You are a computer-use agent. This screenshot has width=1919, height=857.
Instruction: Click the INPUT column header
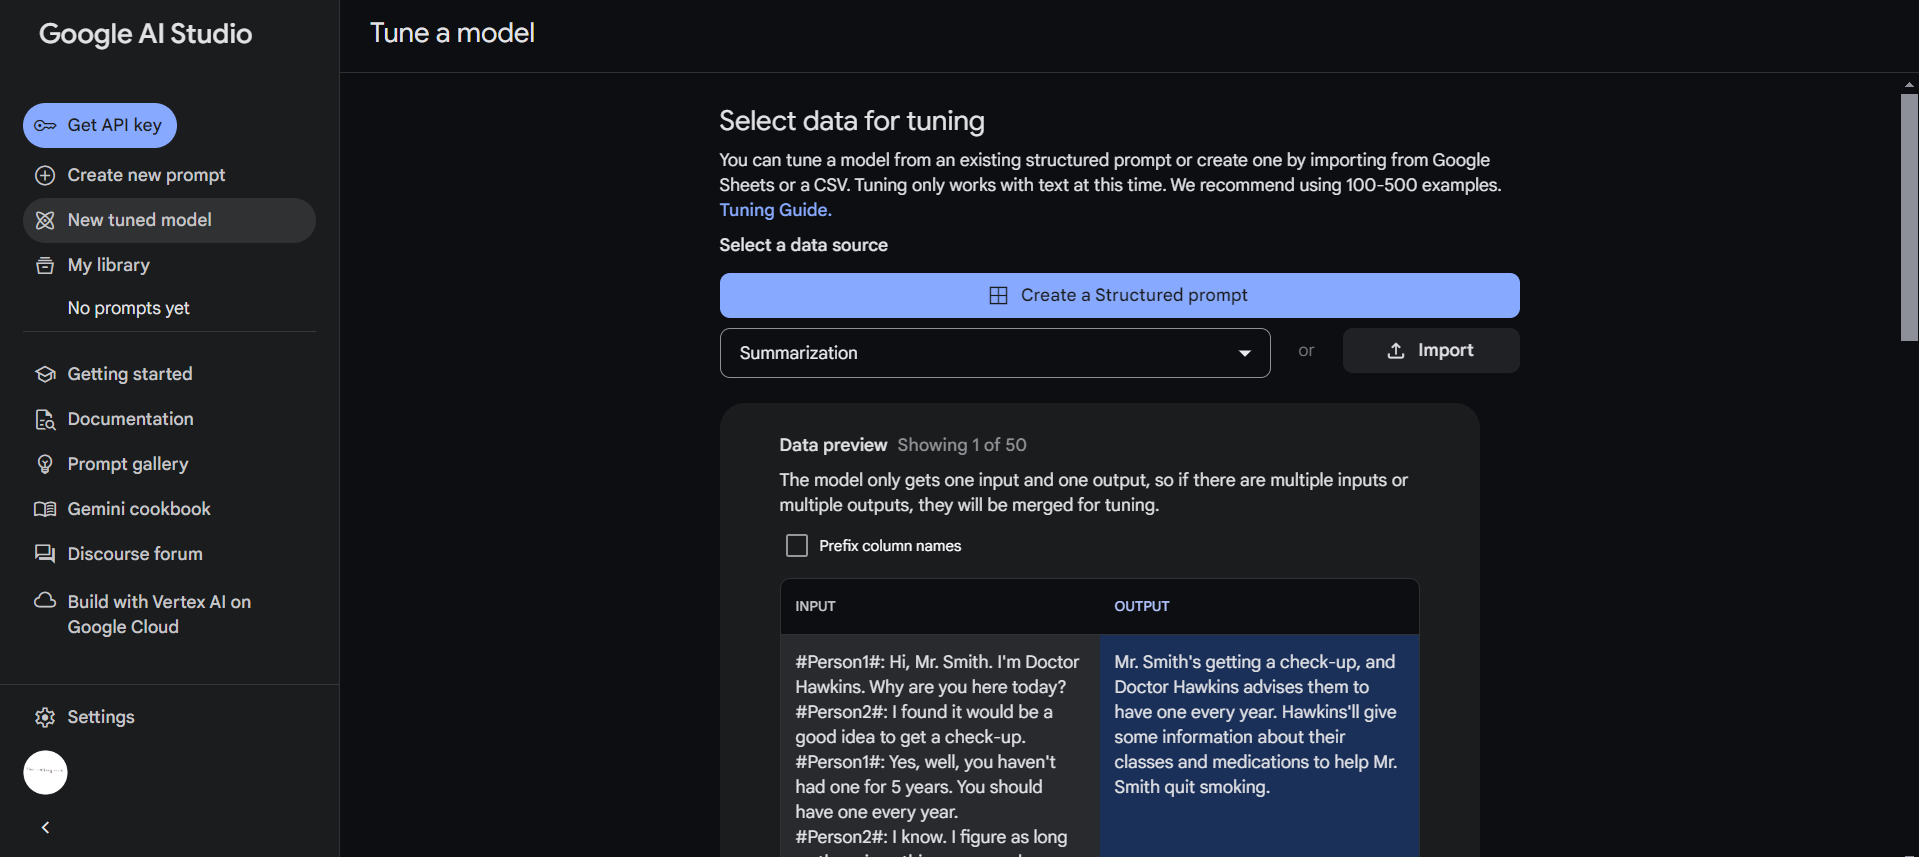[x=815, y=606]
